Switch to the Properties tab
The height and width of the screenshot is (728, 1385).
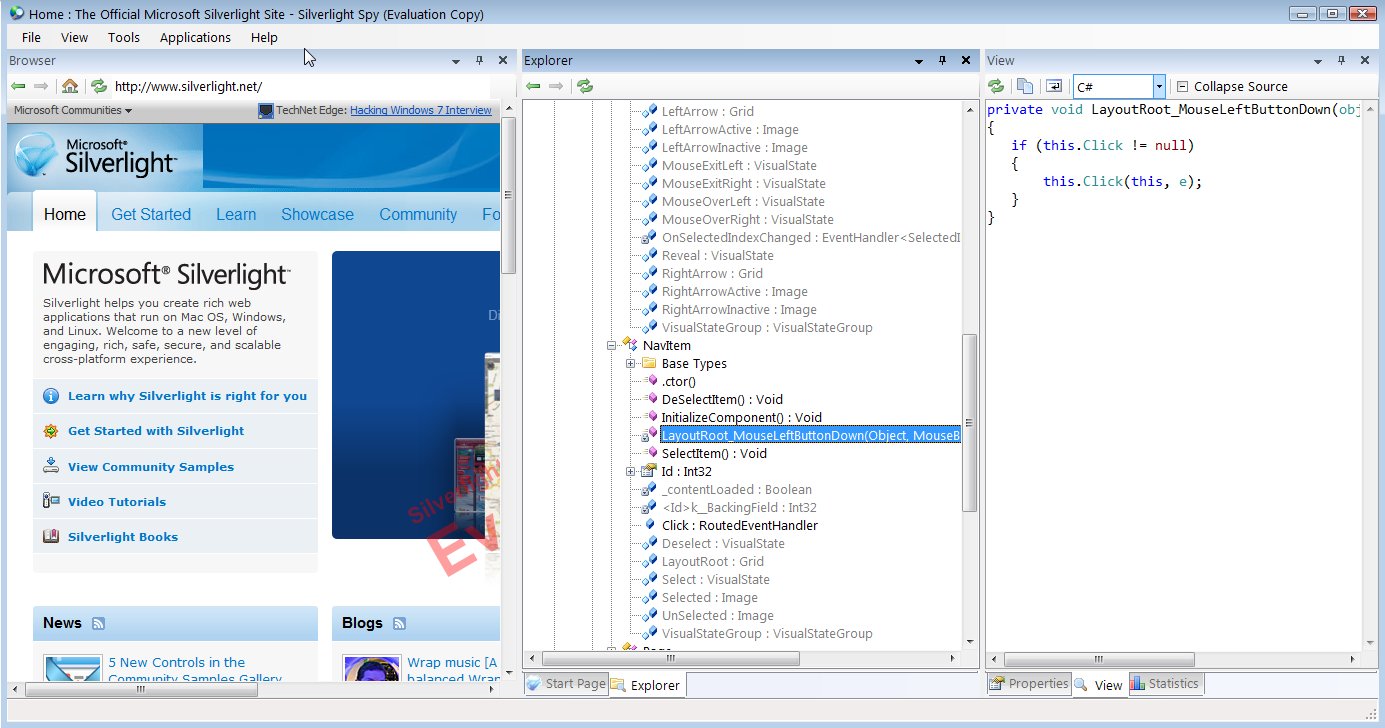(1029, 684)
